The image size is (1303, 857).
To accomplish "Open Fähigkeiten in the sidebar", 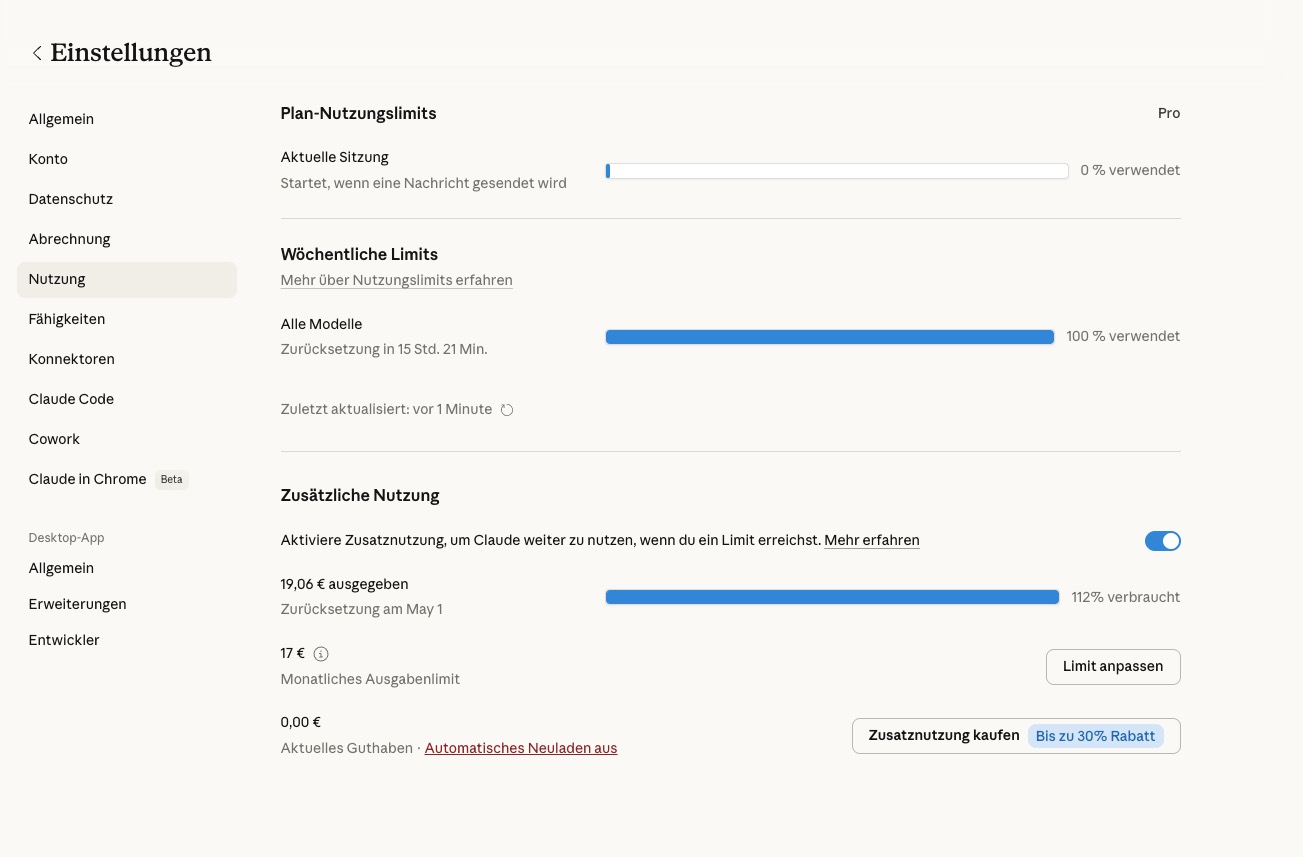I will click(67, 319).
